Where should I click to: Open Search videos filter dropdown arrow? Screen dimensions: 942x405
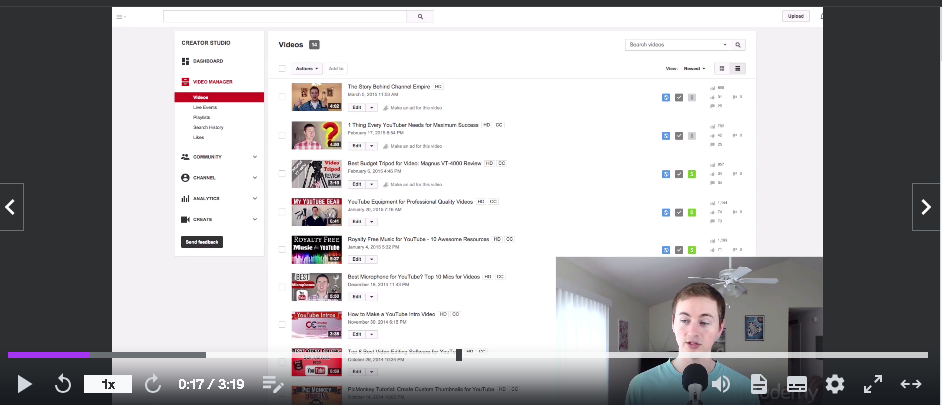(x=725, y=44)
